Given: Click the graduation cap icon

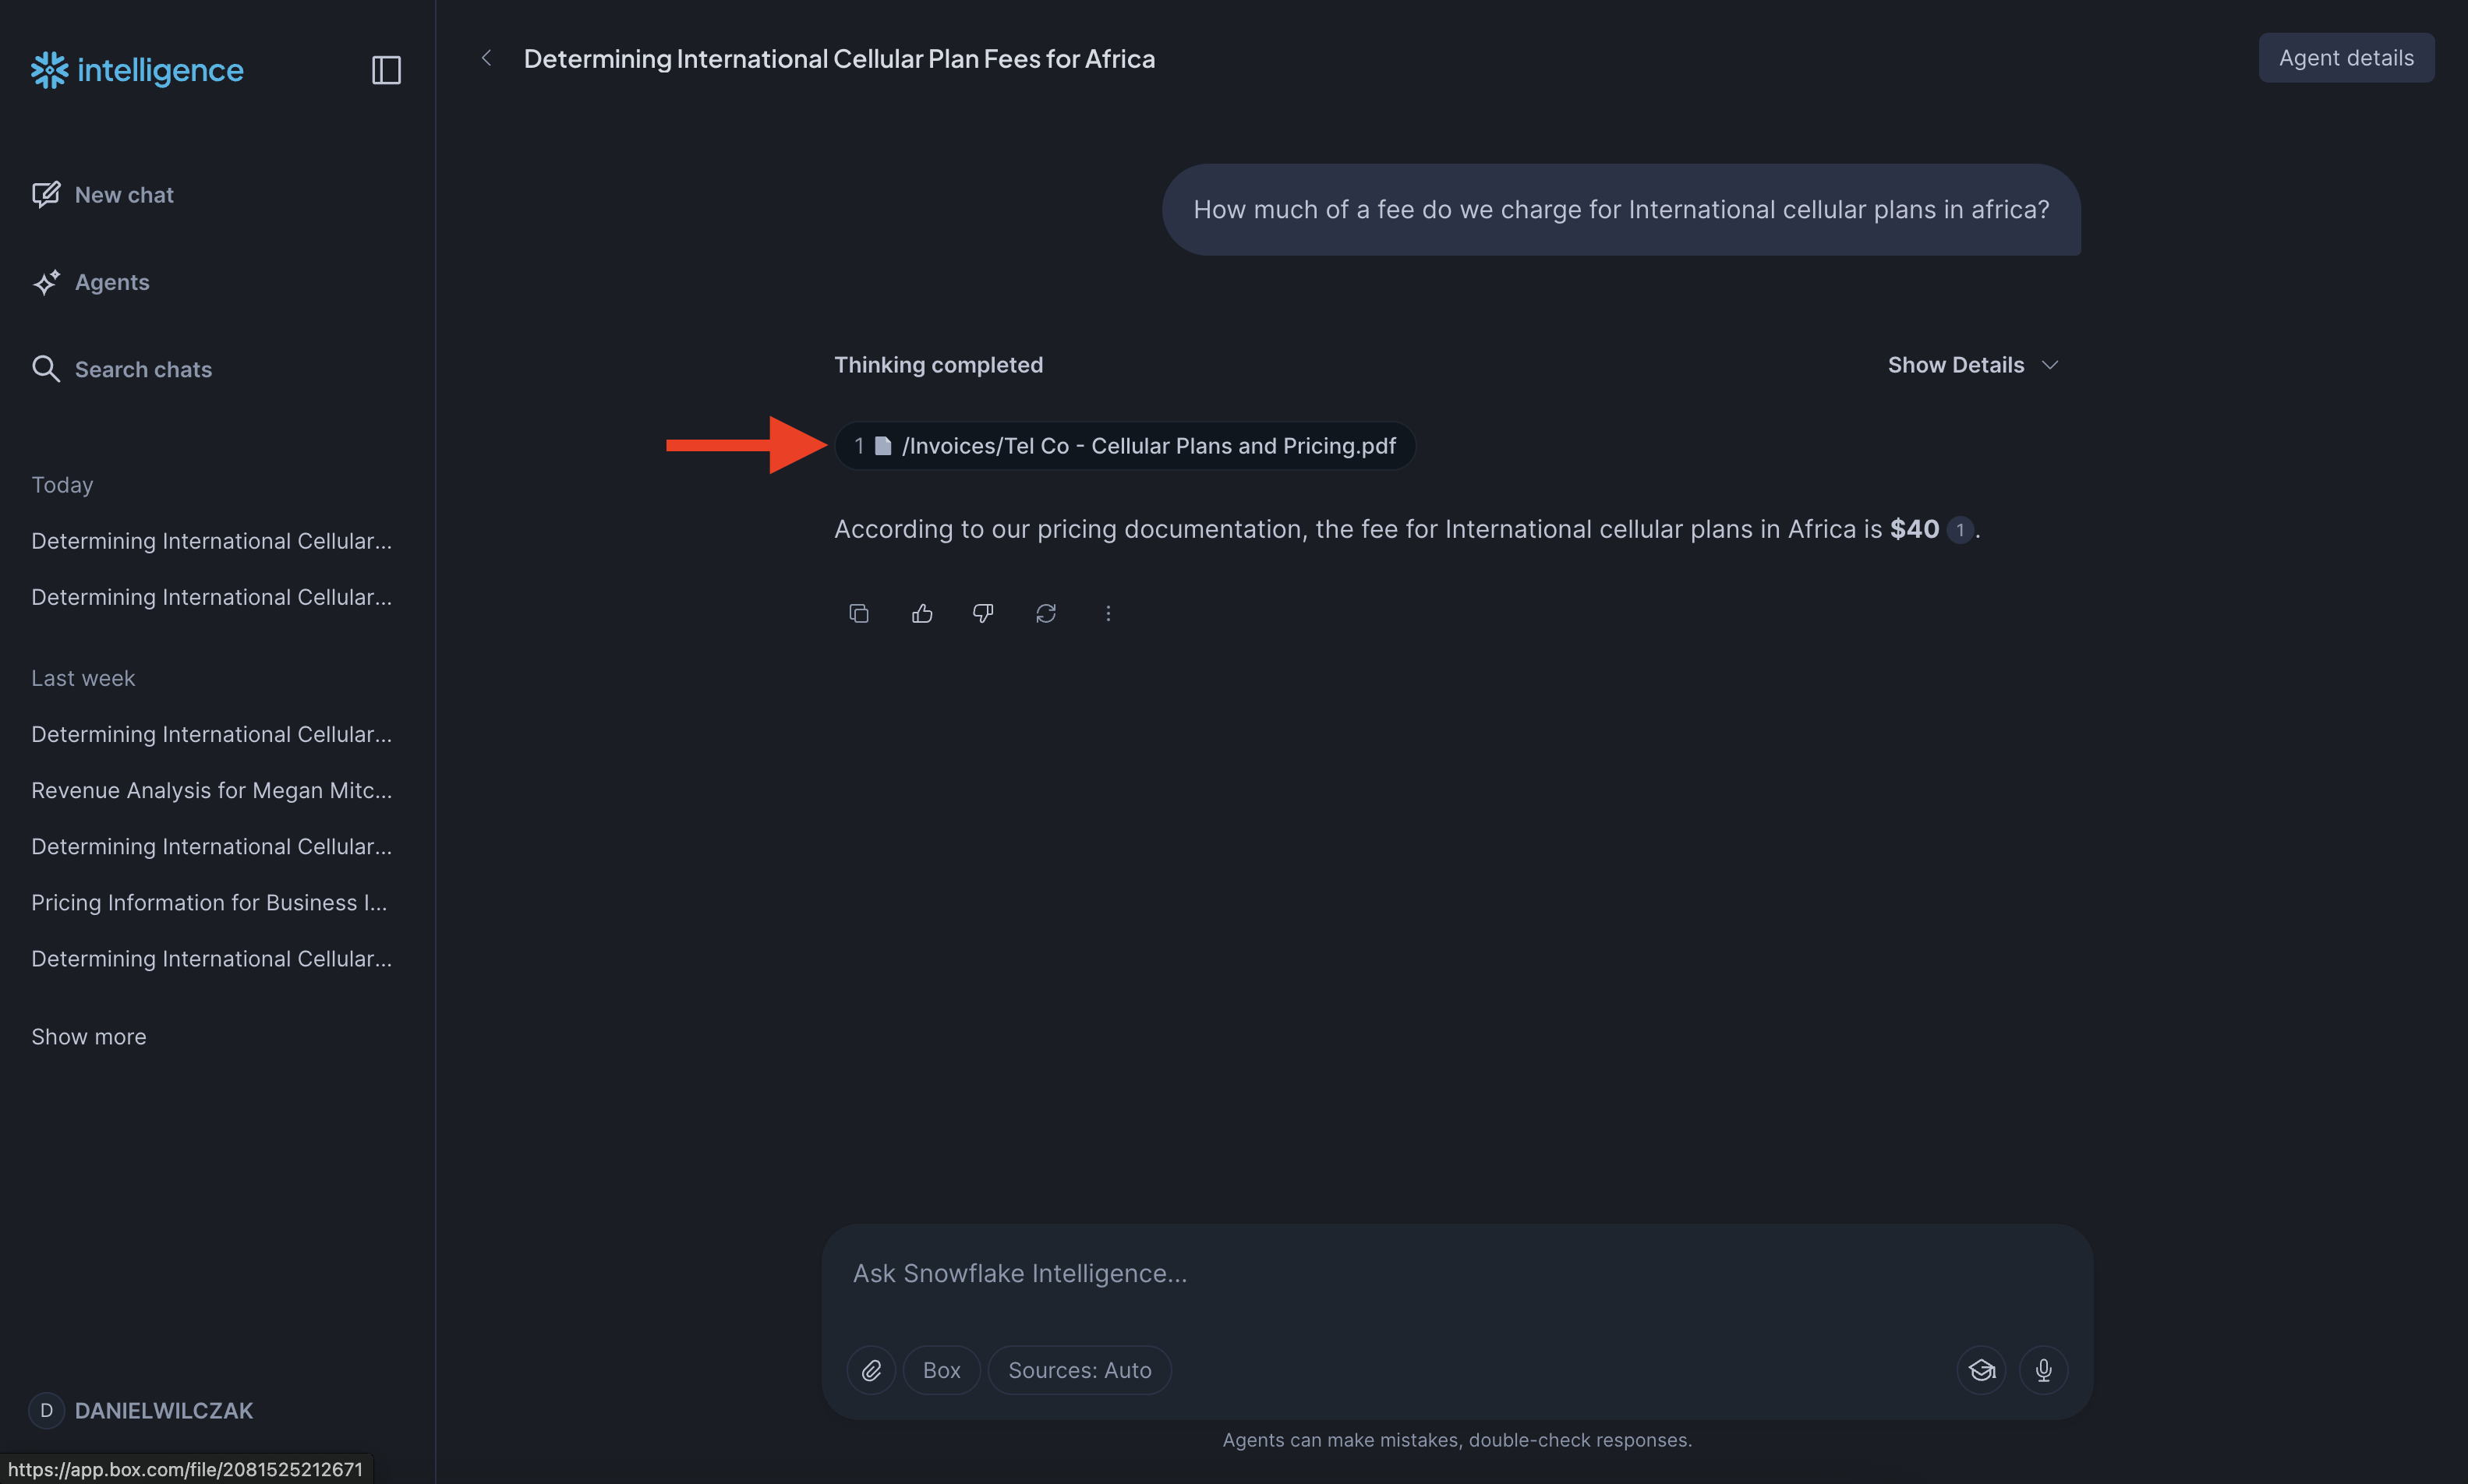Looking at the screenshot, I should pyautogui.click(x=1981, y=1369).
